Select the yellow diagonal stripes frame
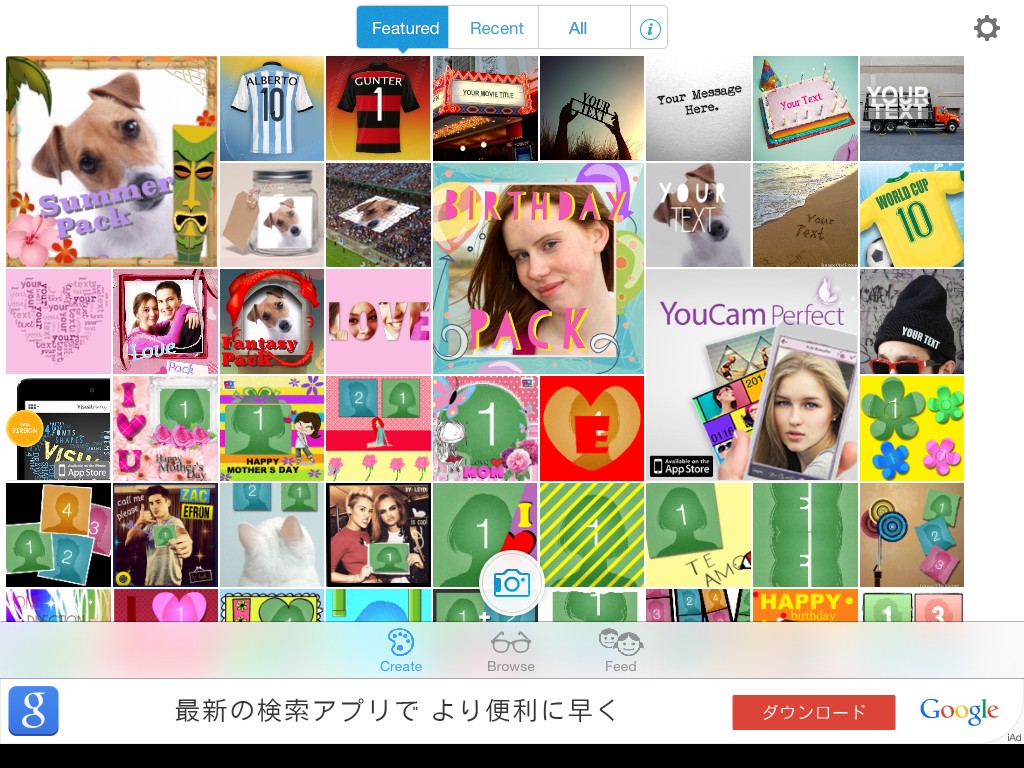The width and height of the screenshot is (1024, 768). (592, 535)
